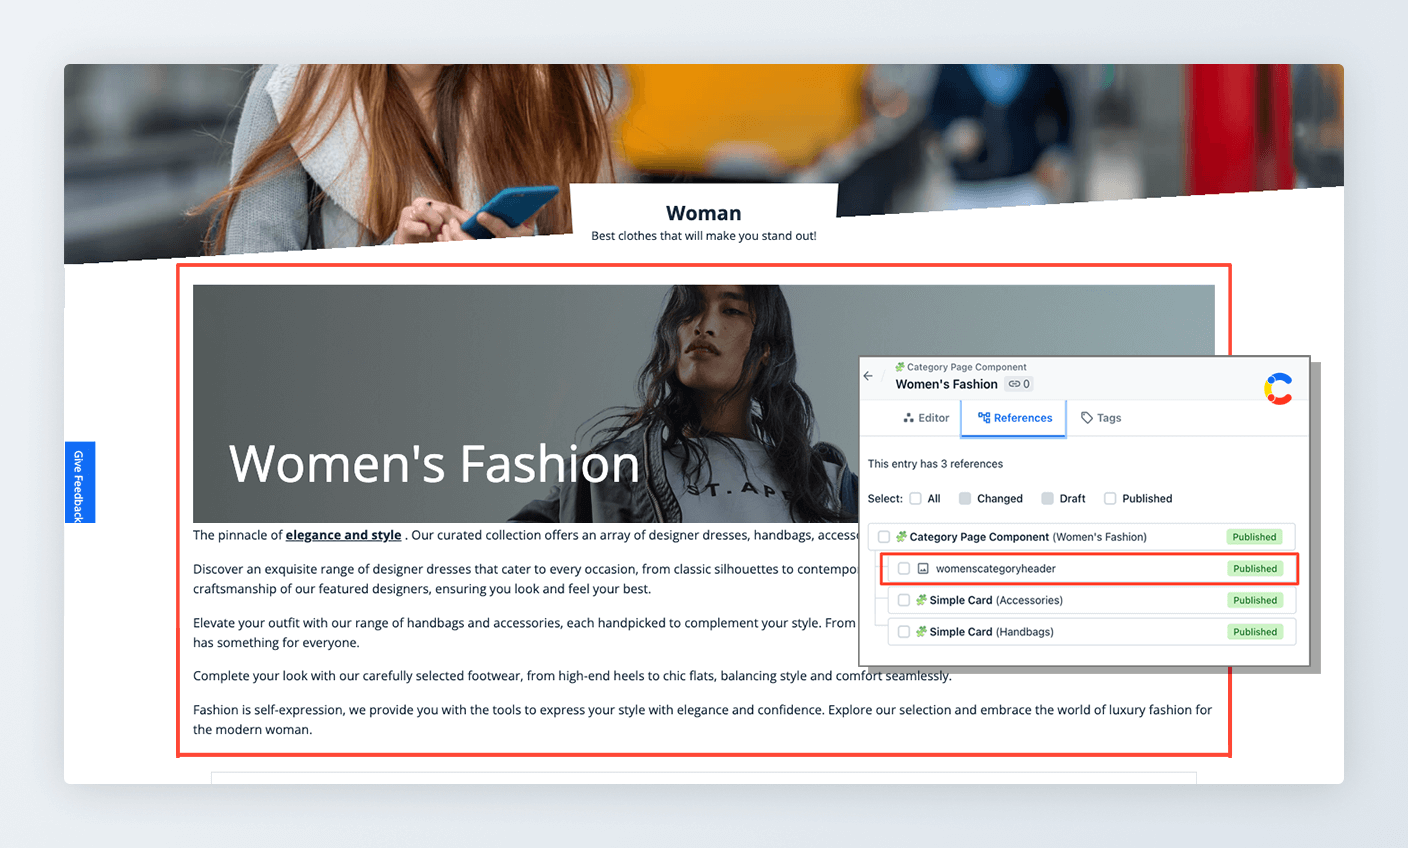Click the Give Feedback button
The width and height of the screenshot is (1408, 848).
point(79,482)
